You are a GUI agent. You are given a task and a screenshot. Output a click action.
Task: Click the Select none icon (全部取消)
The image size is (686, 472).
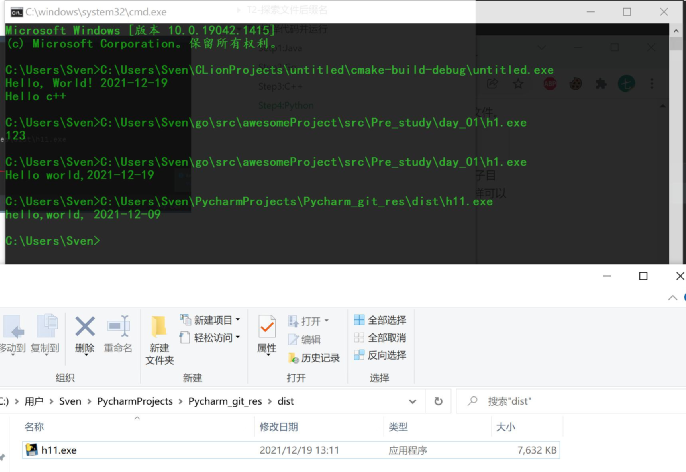(x=359, y=337)
